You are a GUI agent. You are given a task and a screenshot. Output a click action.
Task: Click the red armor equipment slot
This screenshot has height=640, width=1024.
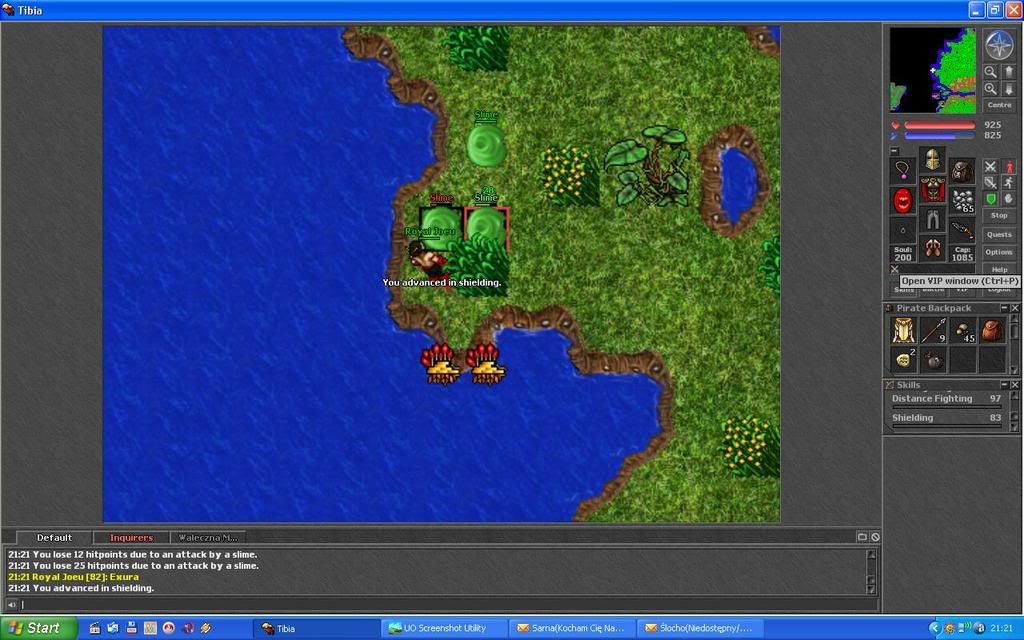click(x=933, y=189)
